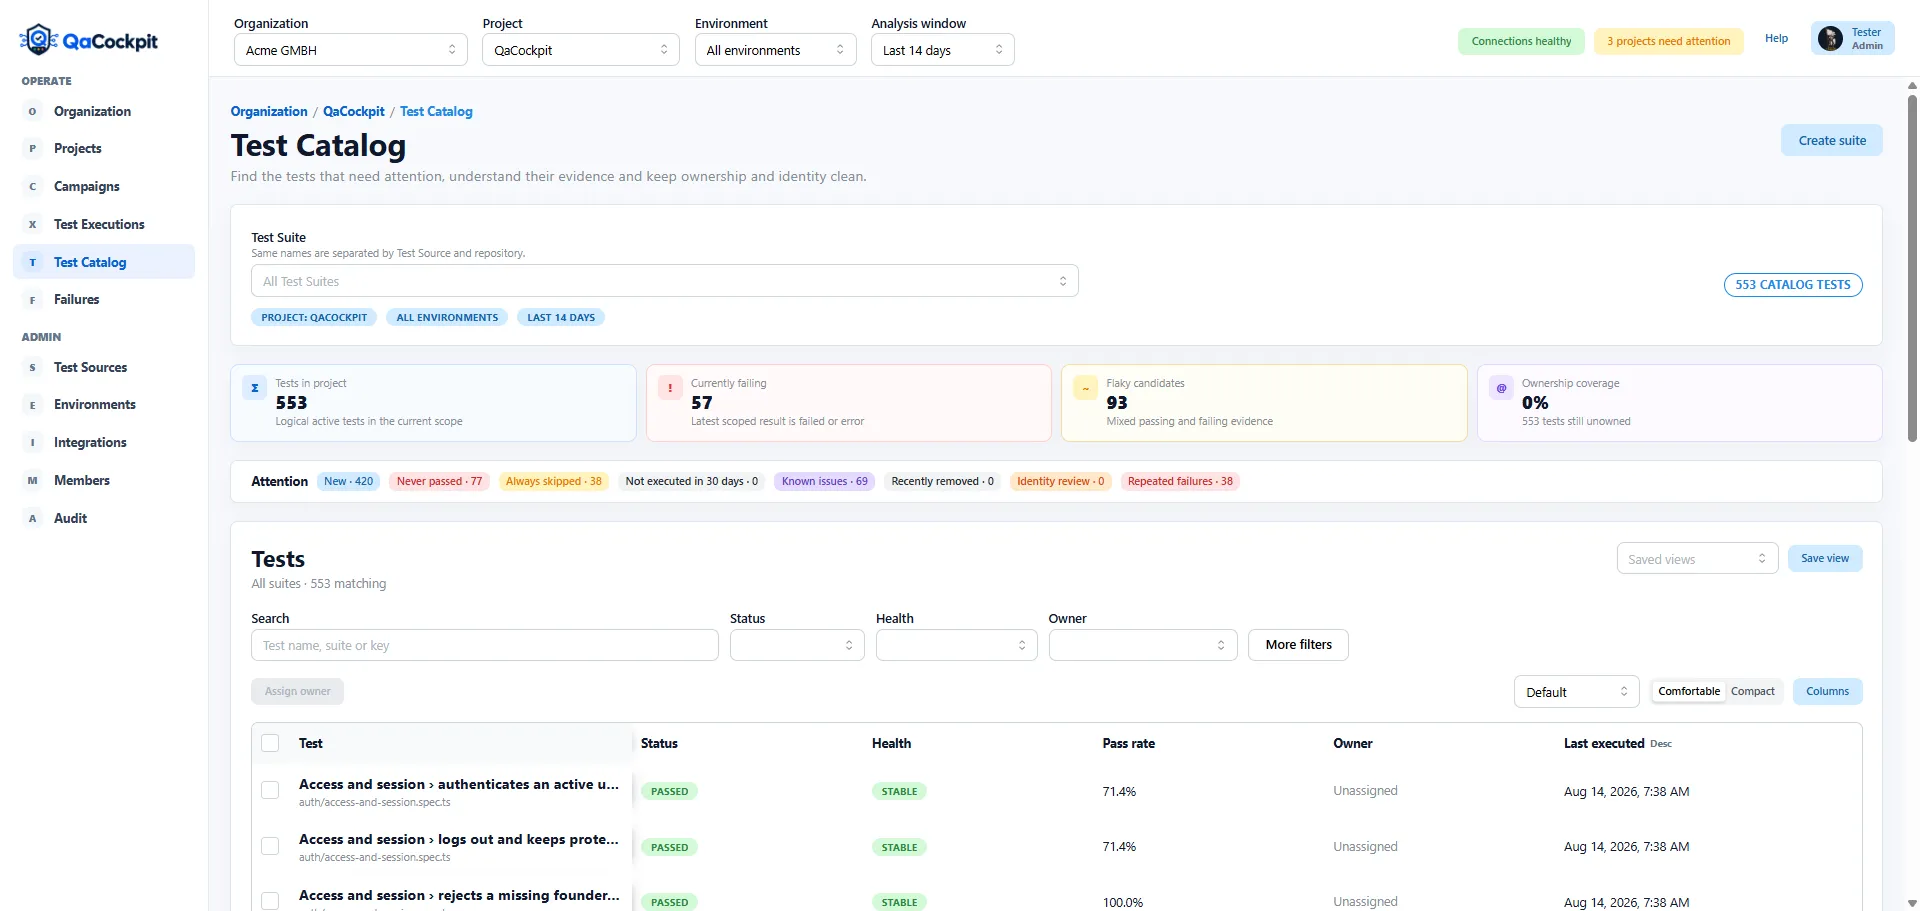Screen dimensions: 1920x911
Task: Filter by Always skipped · 38 chip
Action: [x=554, y=481]
